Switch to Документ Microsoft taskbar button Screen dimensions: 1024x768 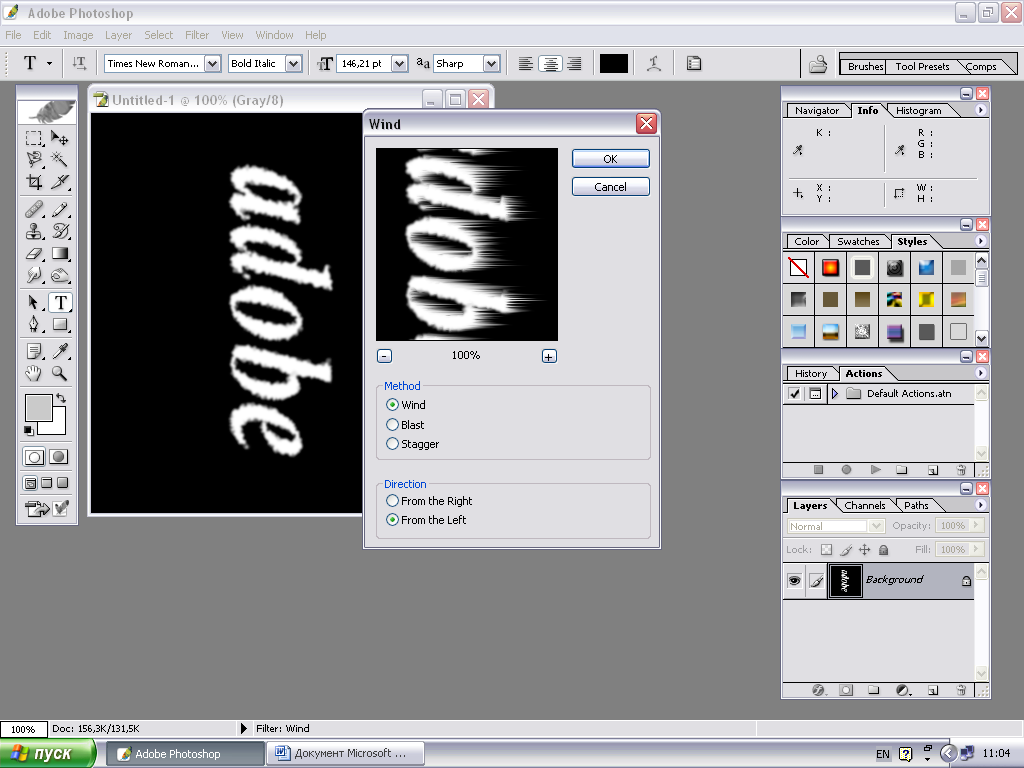345,753
